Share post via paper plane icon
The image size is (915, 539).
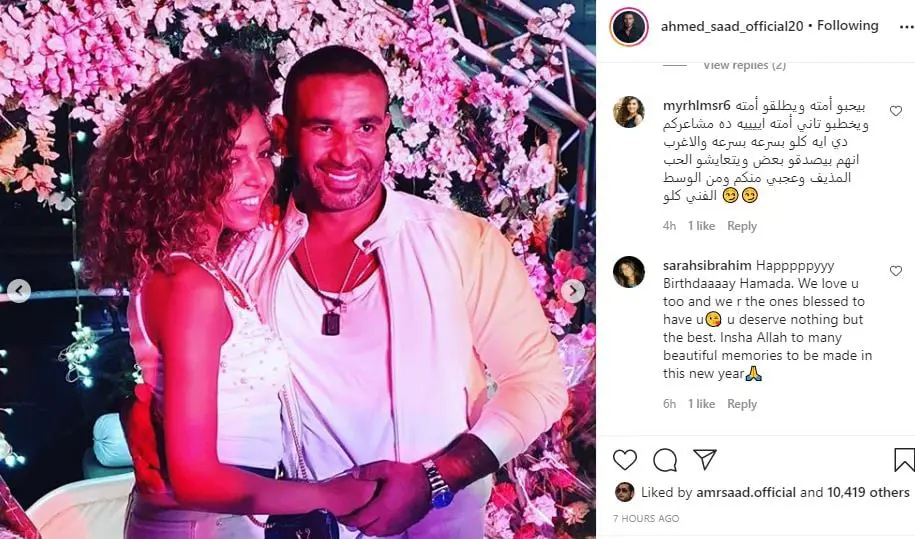pyautogui.click(x=705, y=460)
